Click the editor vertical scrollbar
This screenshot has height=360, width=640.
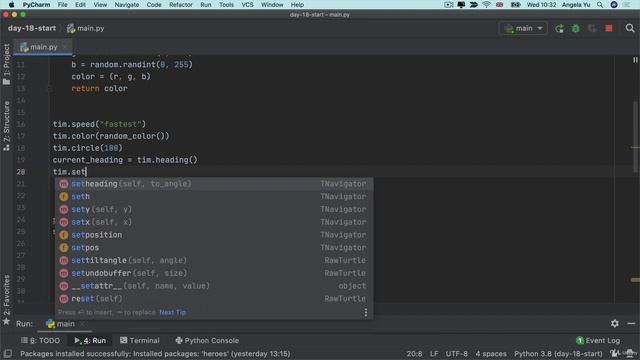636,137
